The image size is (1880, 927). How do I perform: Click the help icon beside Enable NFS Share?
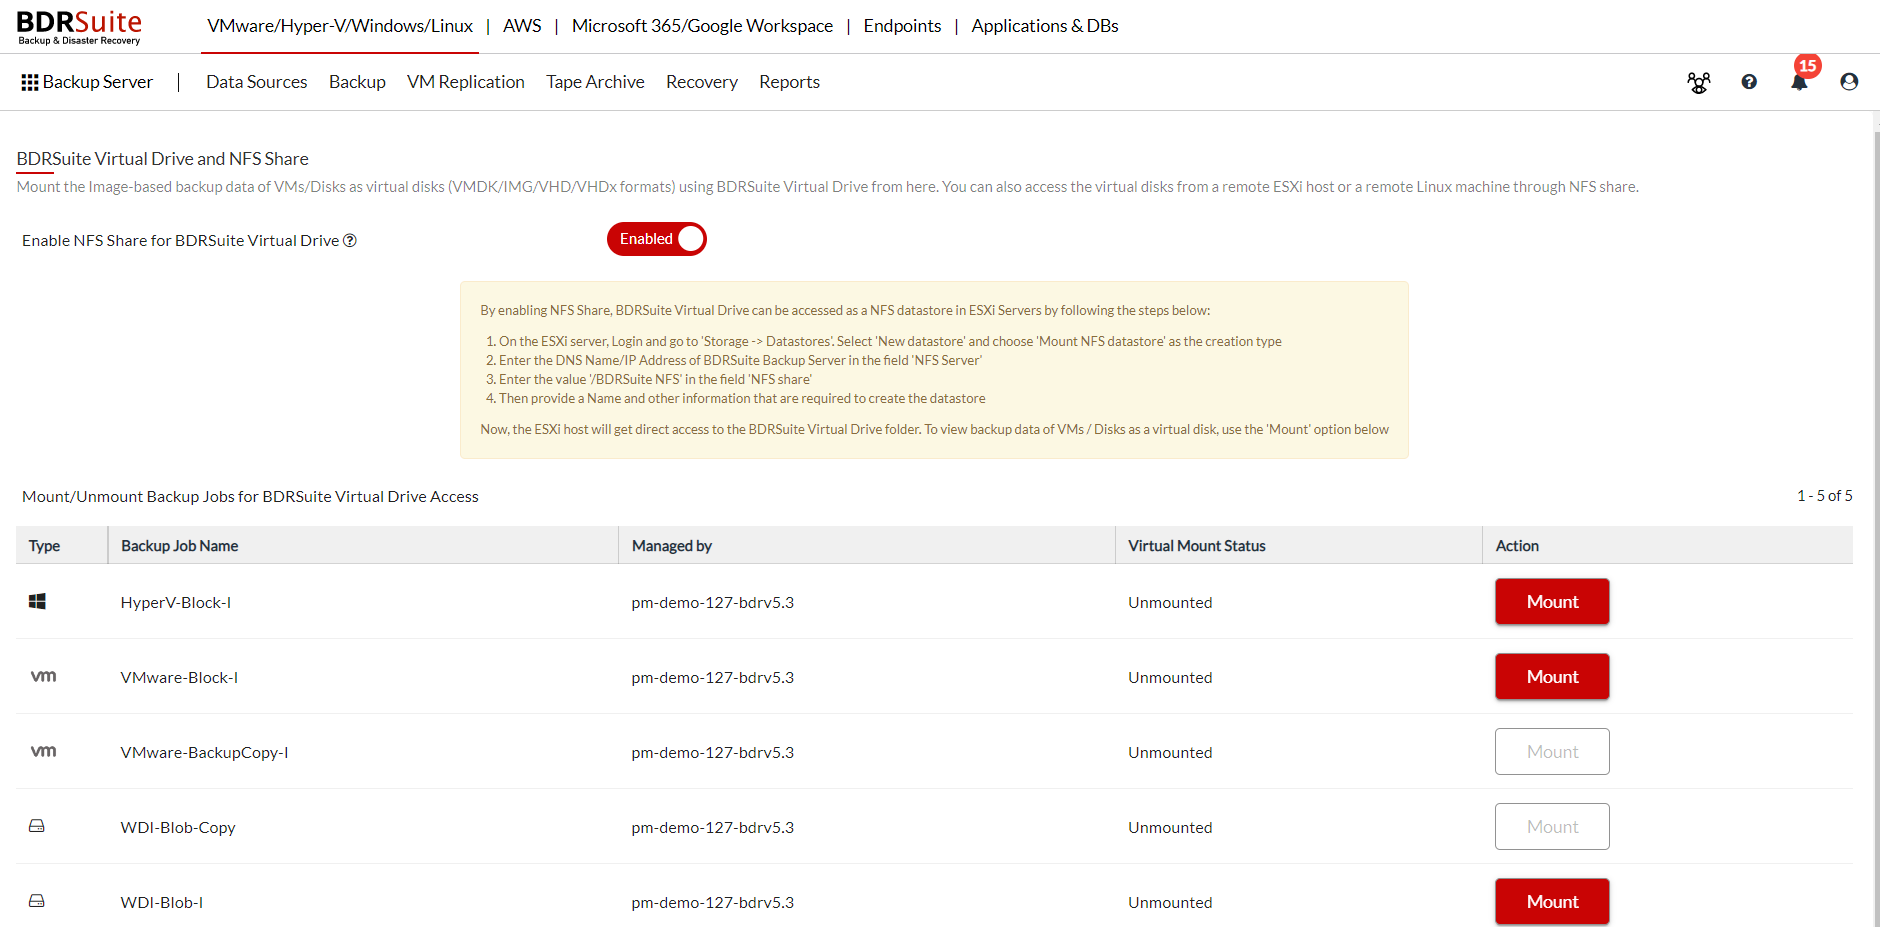(350, 240)
